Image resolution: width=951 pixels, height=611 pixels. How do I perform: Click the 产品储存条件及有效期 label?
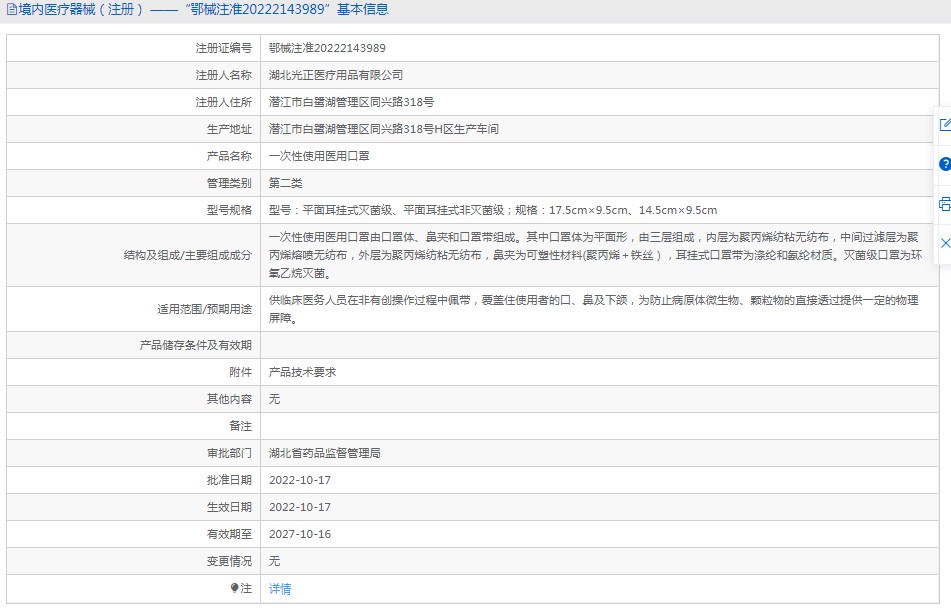tap(195, 345)
